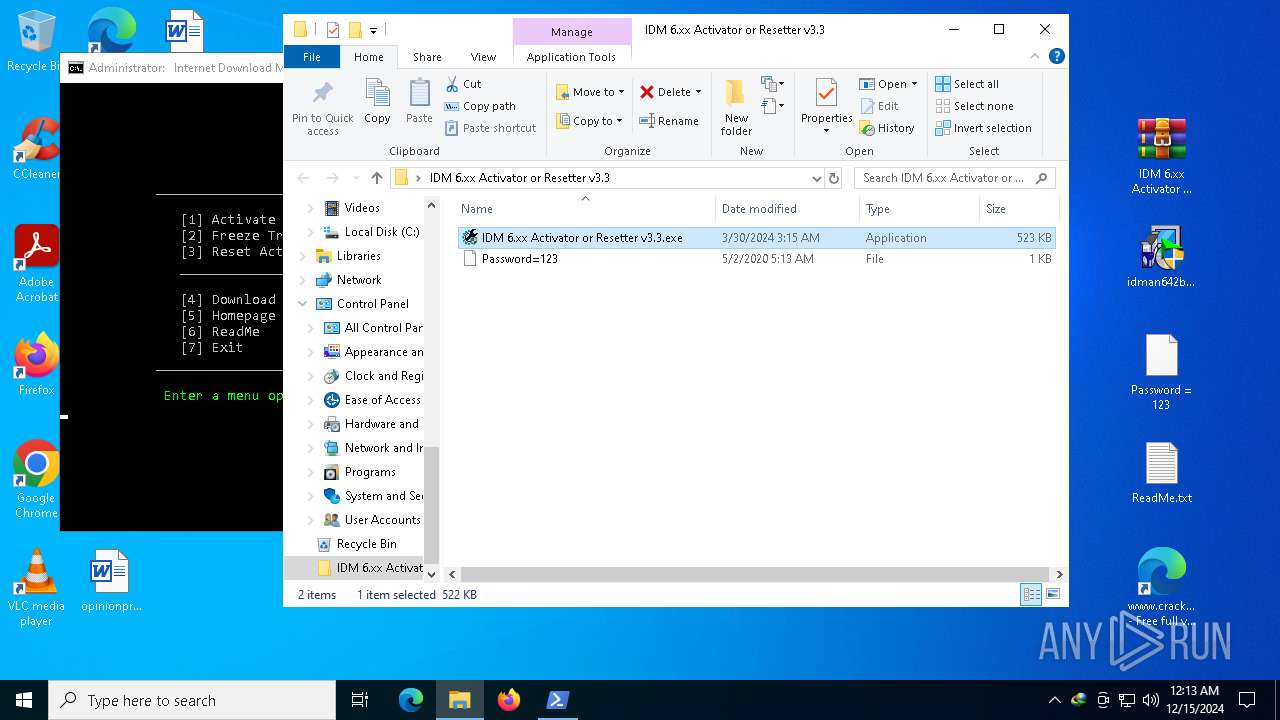Viewport: 1280px width, 720px height.
Task: Open address bar history dropdown
Action: 817,178
